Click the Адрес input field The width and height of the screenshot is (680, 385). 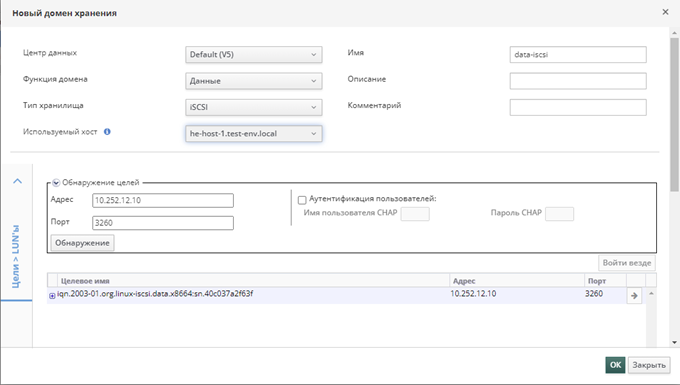coord(163,200)
